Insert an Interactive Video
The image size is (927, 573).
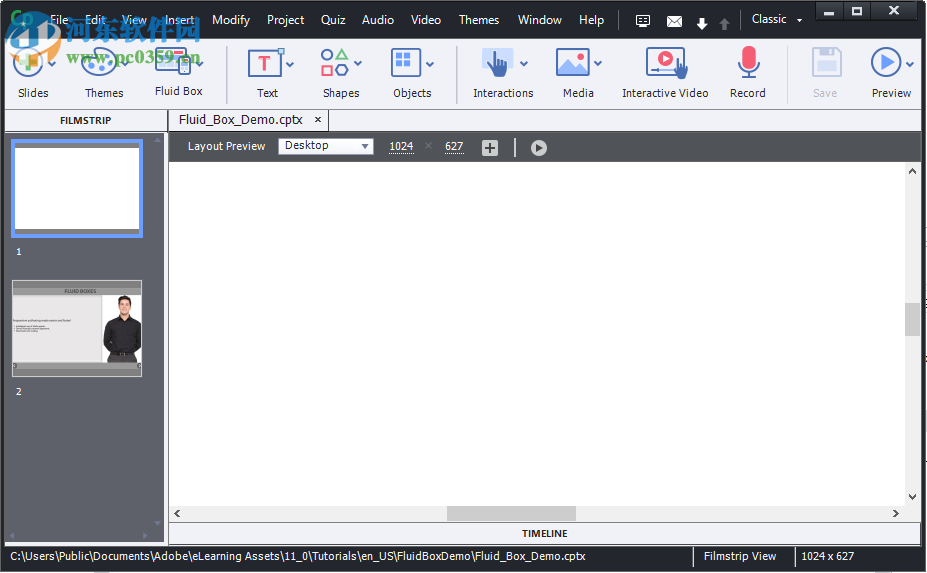(x=666, y=63)
